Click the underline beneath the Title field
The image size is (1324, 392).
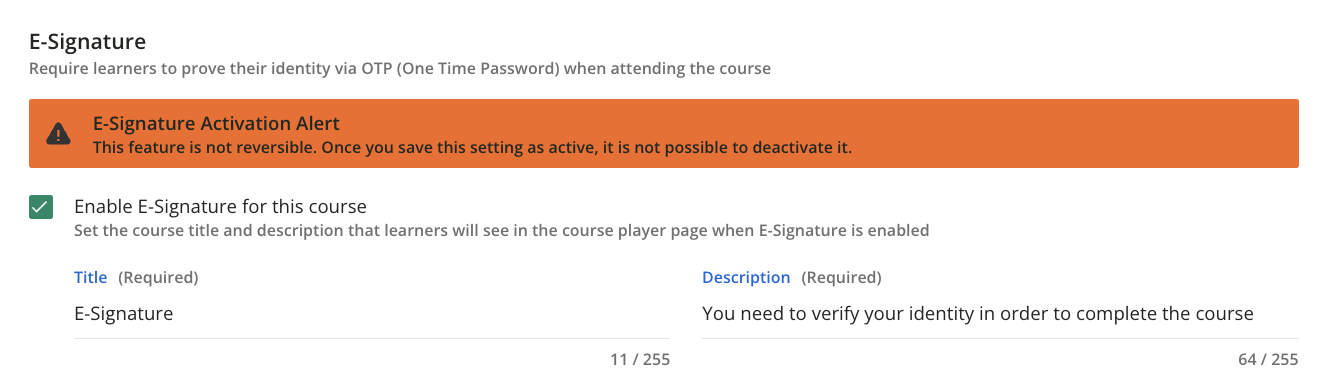pyautogui.click(x=372, y=338)
